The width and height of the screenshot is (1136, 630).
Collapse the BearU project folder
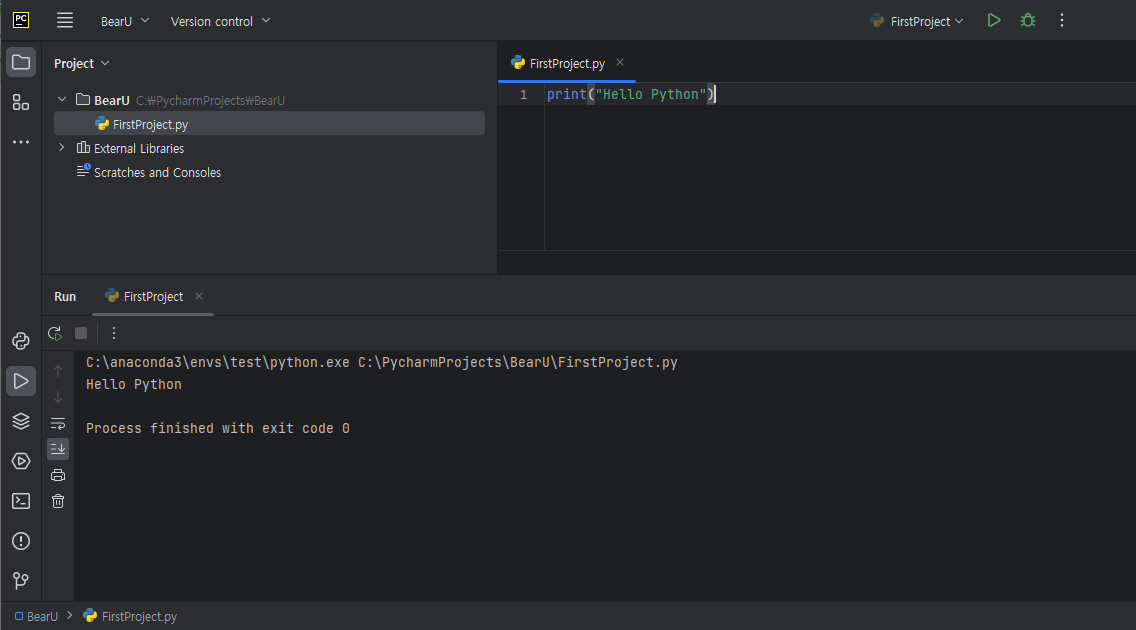62,99
